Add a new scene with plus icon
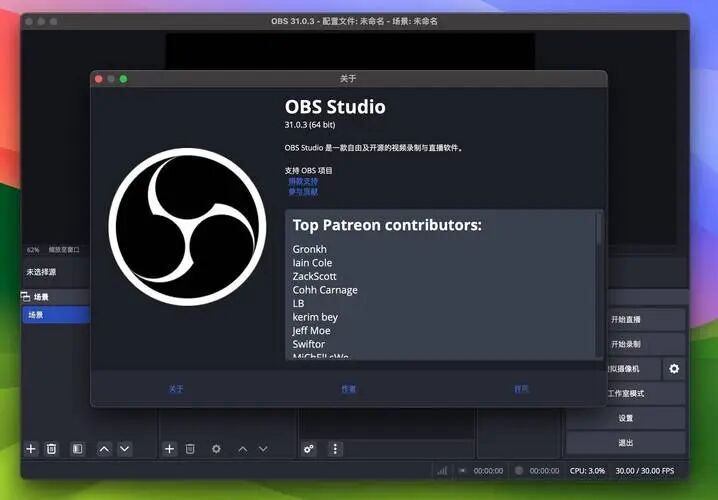 pos(31,449)
